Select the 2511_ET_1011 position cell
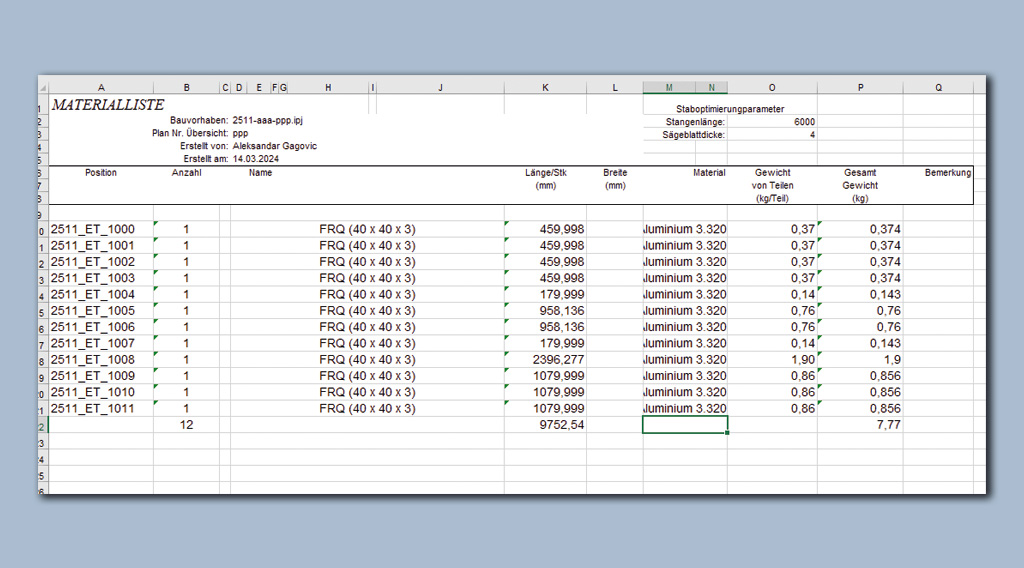 (x=92, y=409)
